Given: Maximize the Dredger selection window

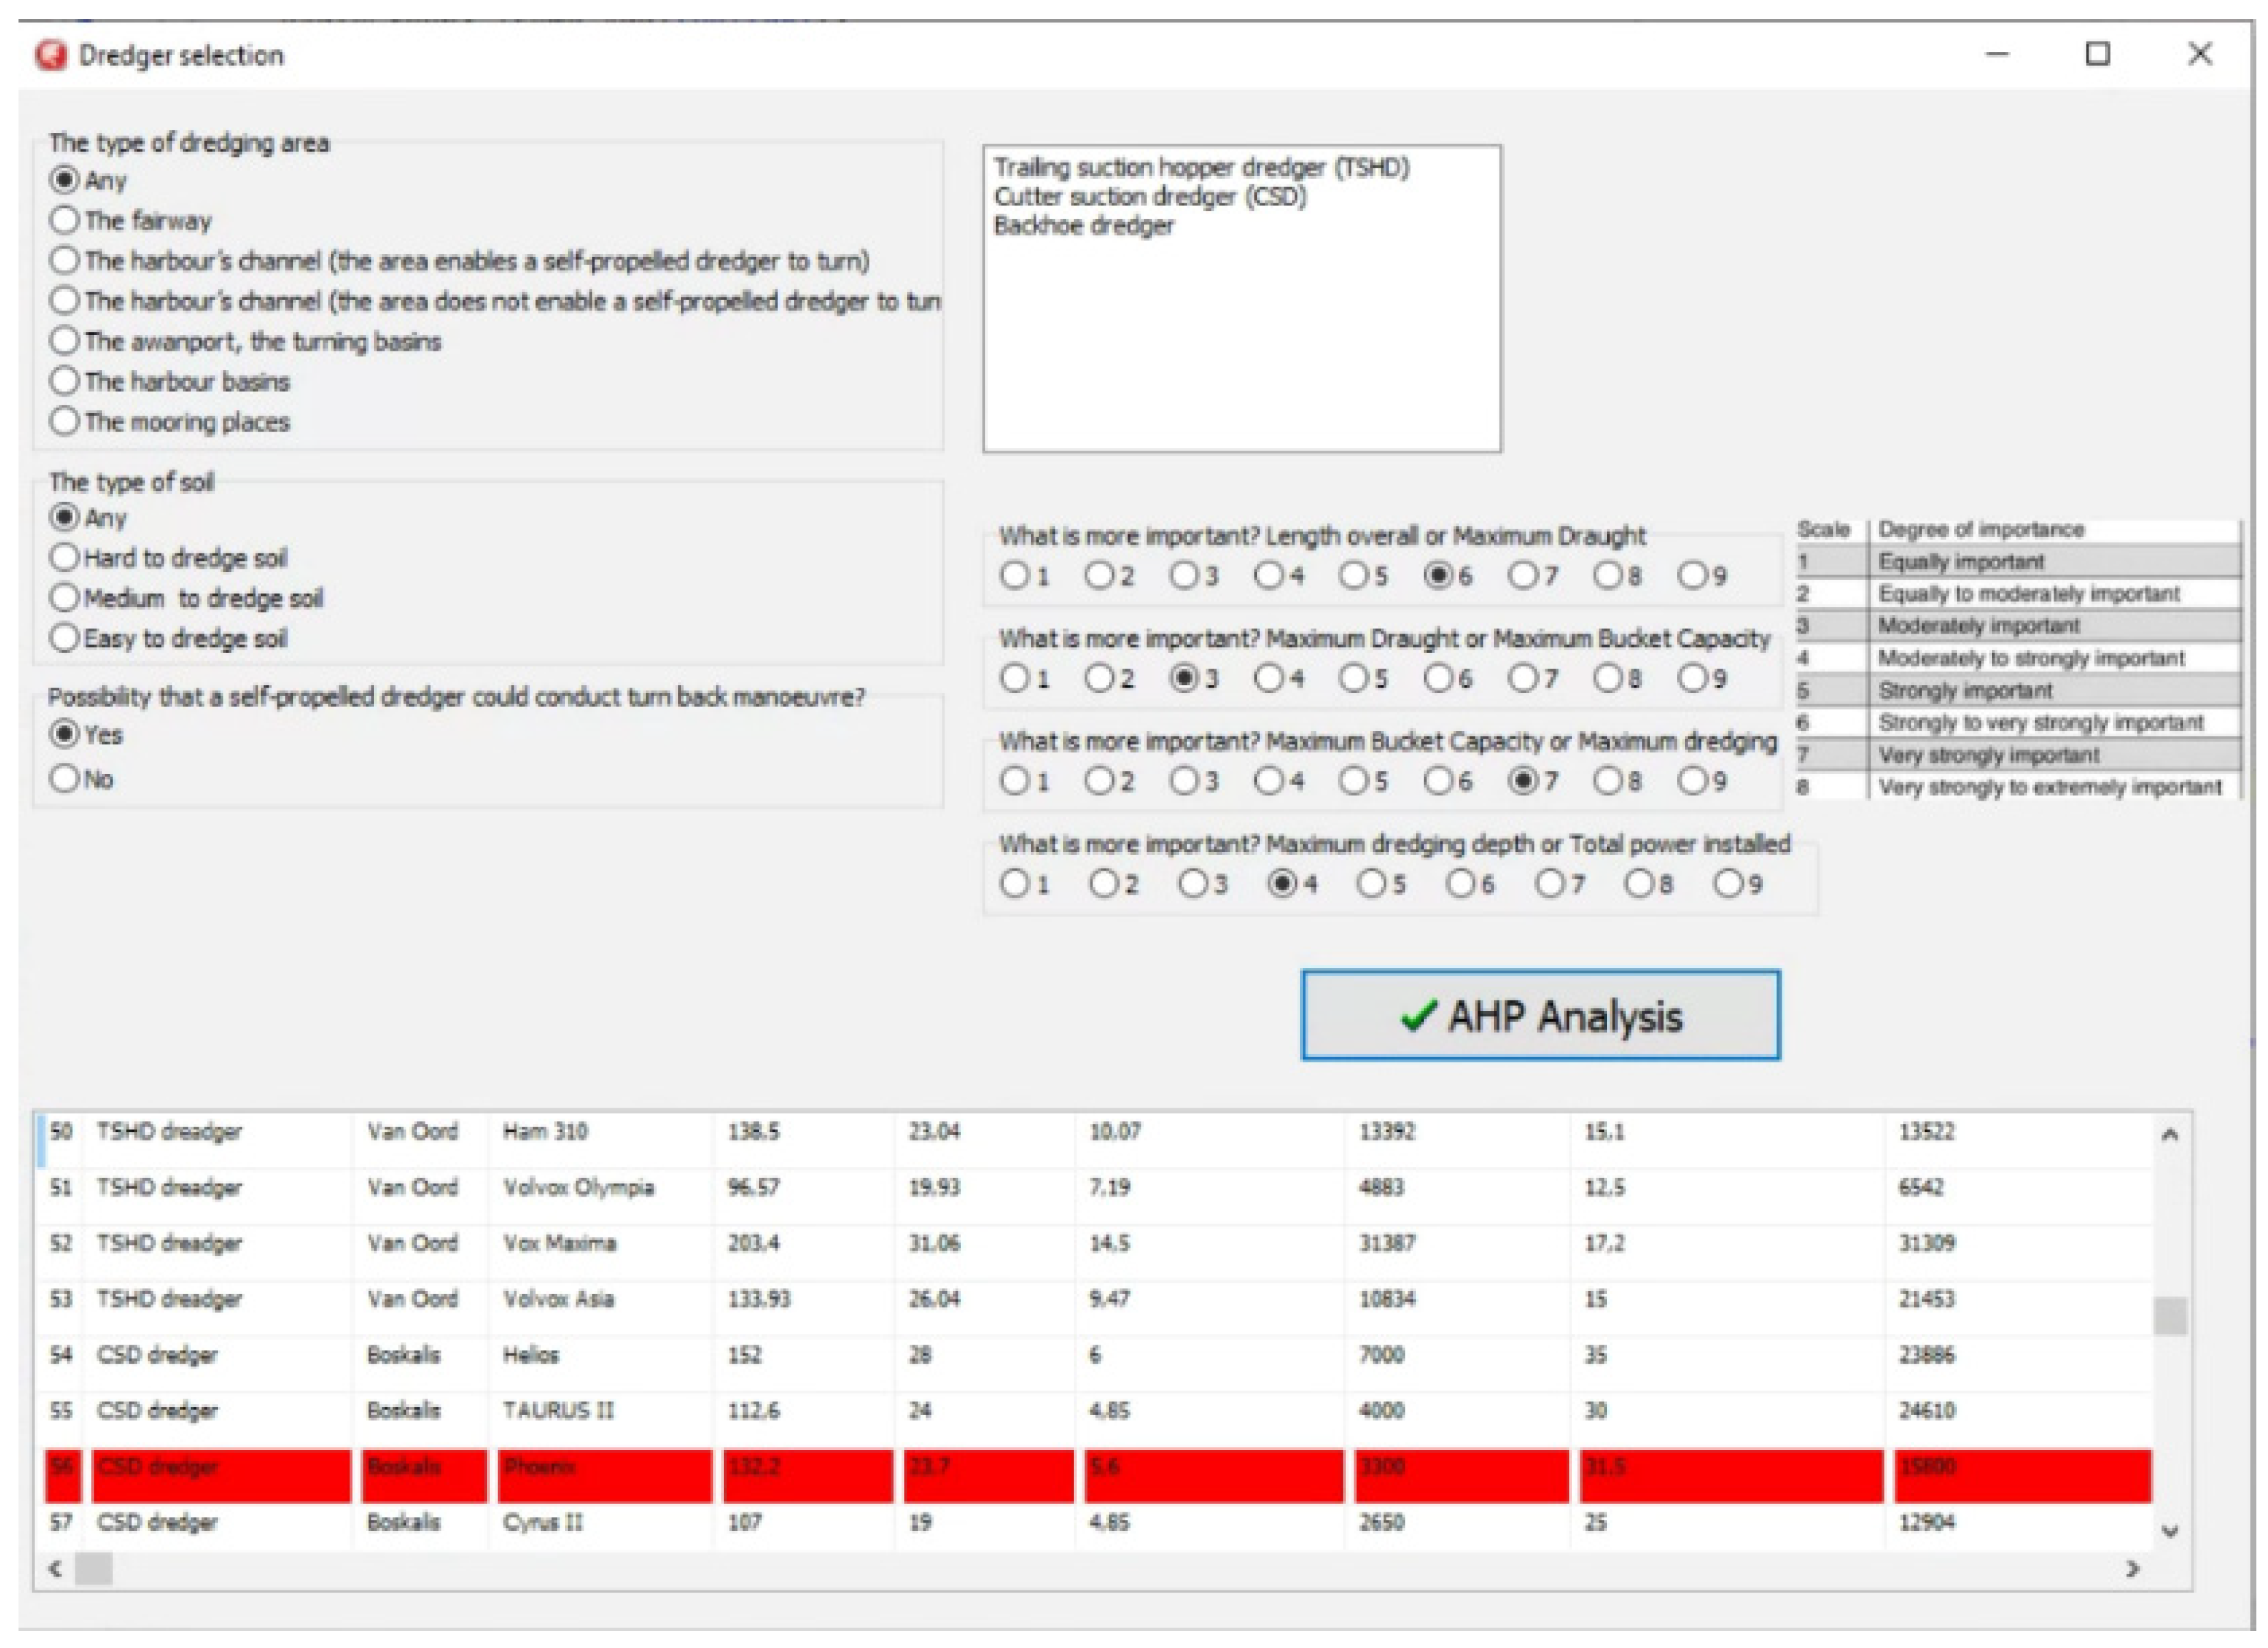Looking at the screenshot, I should click(x=2098, y=54).
